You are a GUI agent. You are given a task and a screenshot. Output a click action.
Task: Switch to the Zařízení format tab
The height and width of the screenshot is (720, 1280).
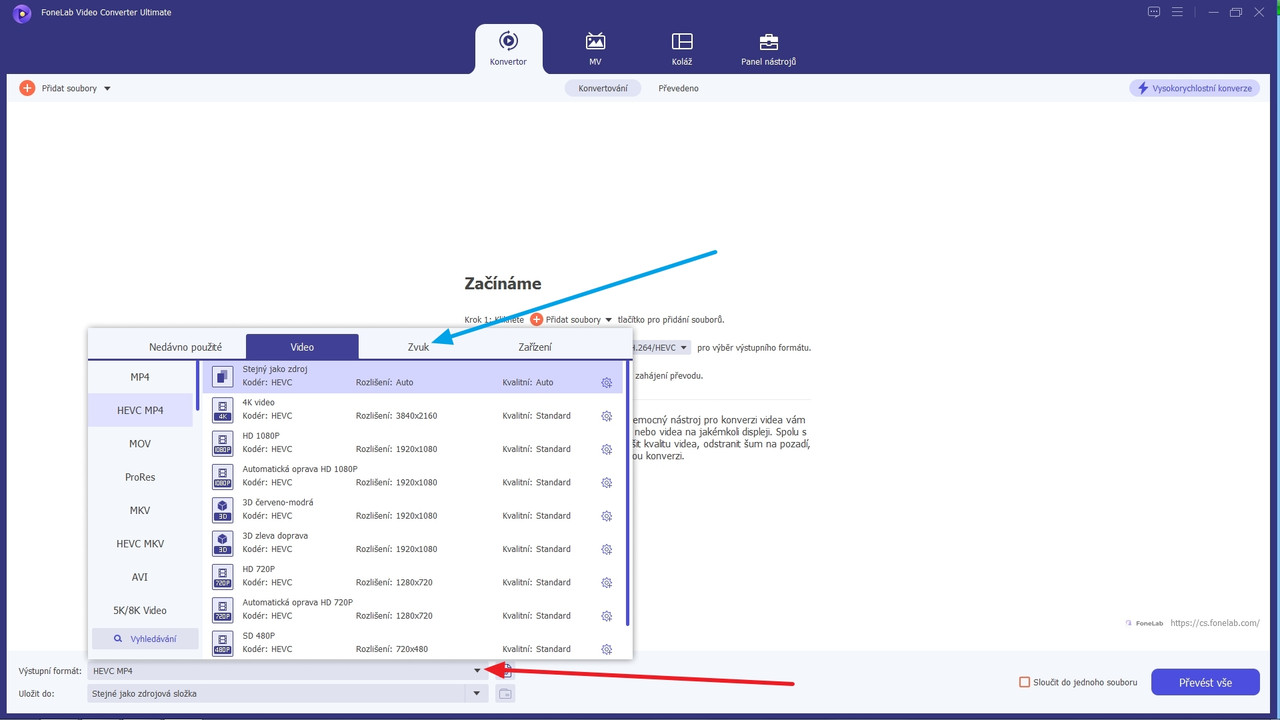(x=535, y=347)
